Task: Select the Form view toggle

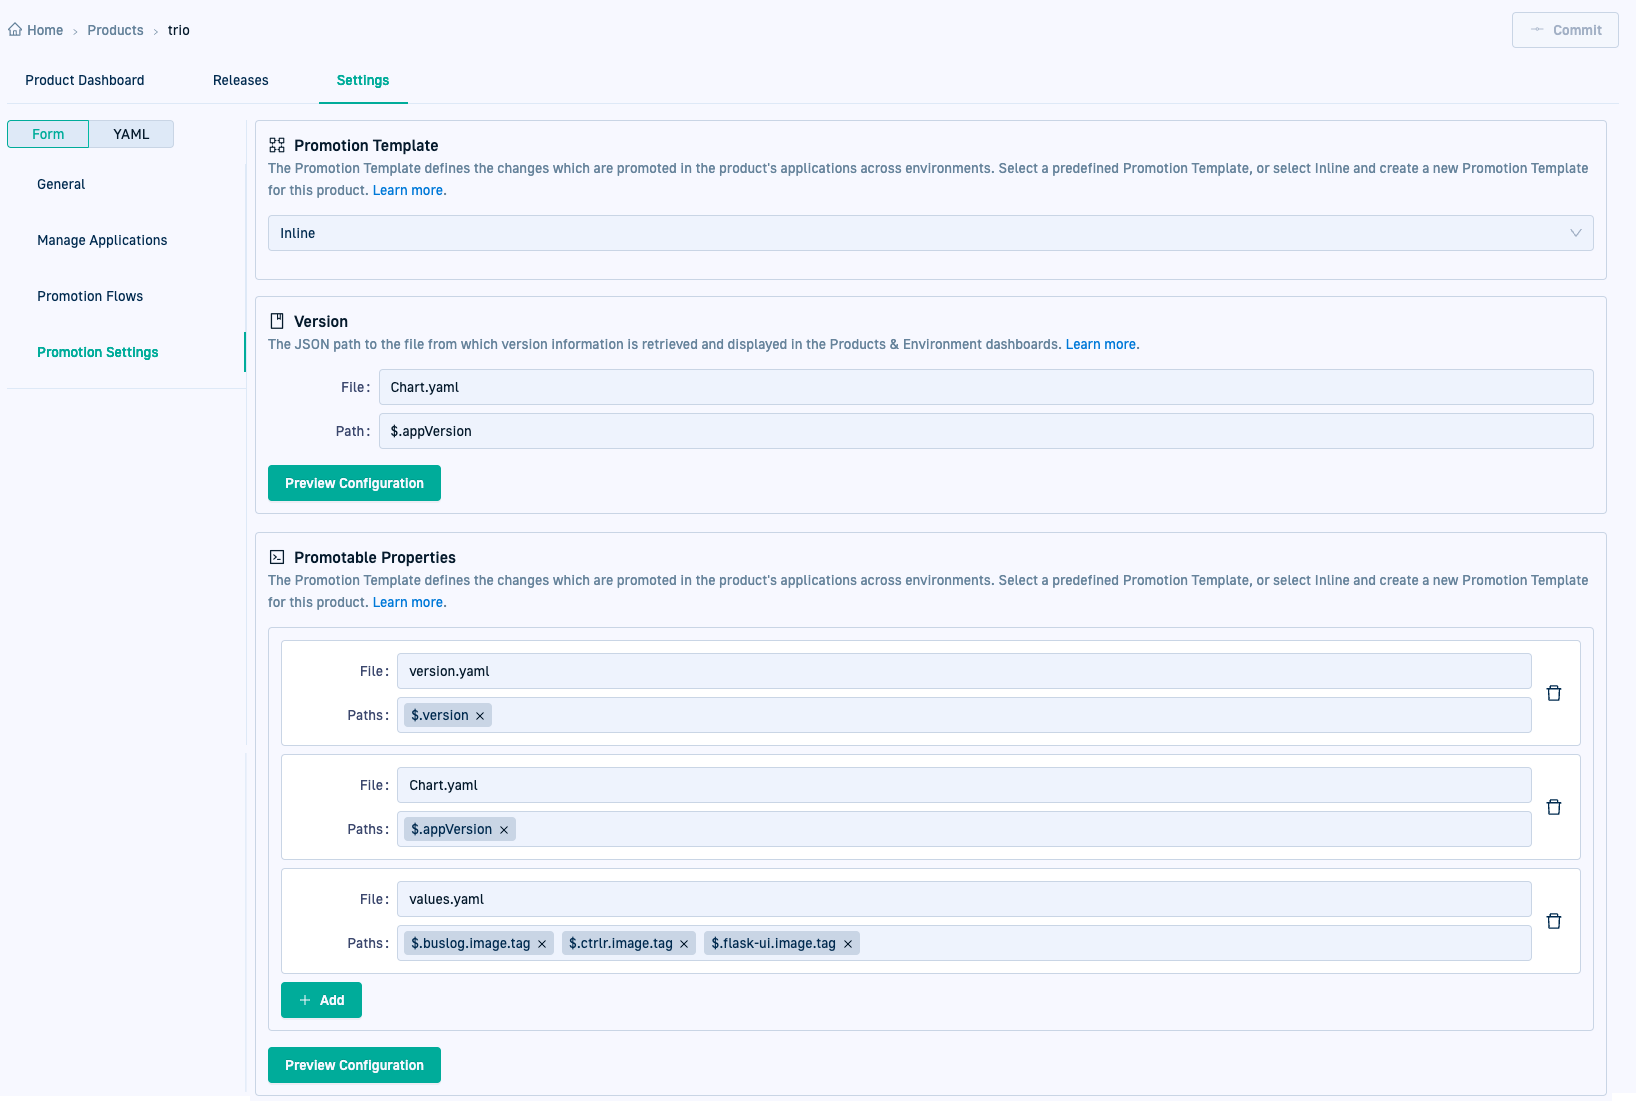Action: 48,134
